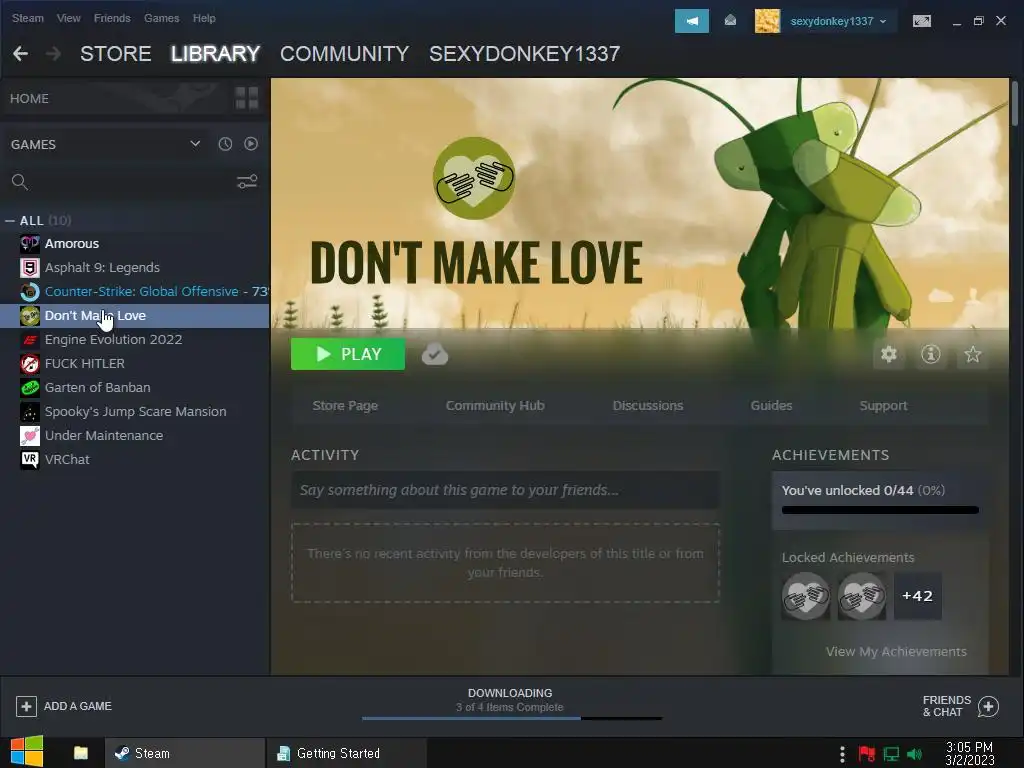This screenshot has height=768, width=1024.
Task: Go to the COMMUNITY section
Action: (345, 54)
